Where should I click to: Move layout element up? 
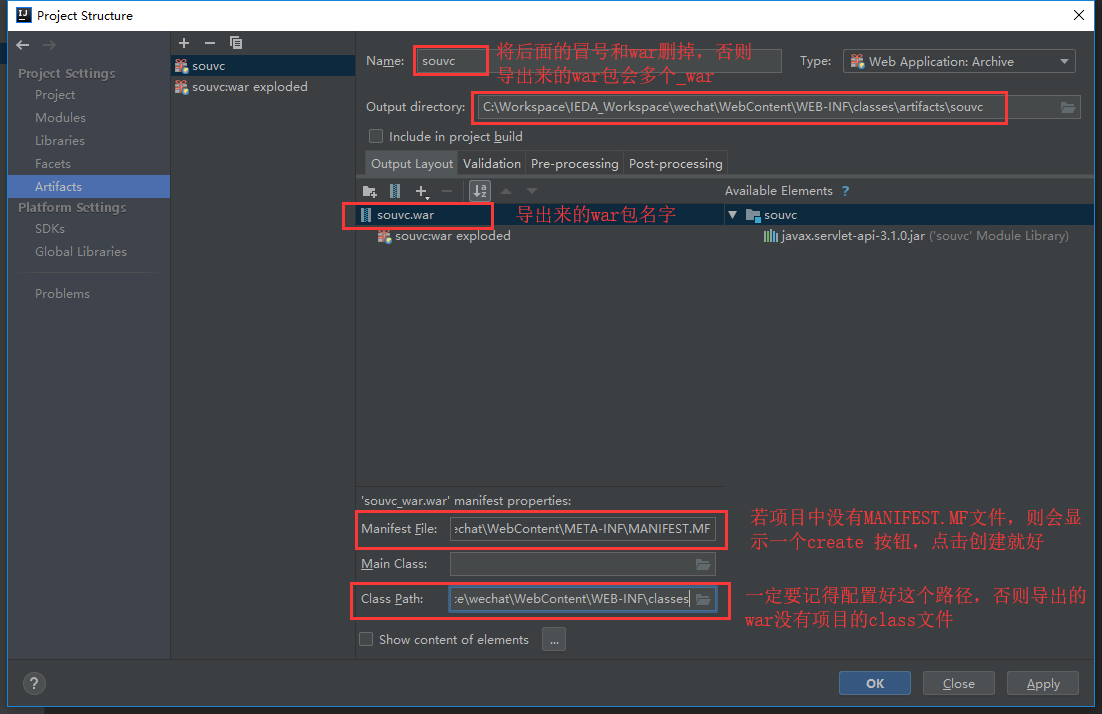point(506,190)
